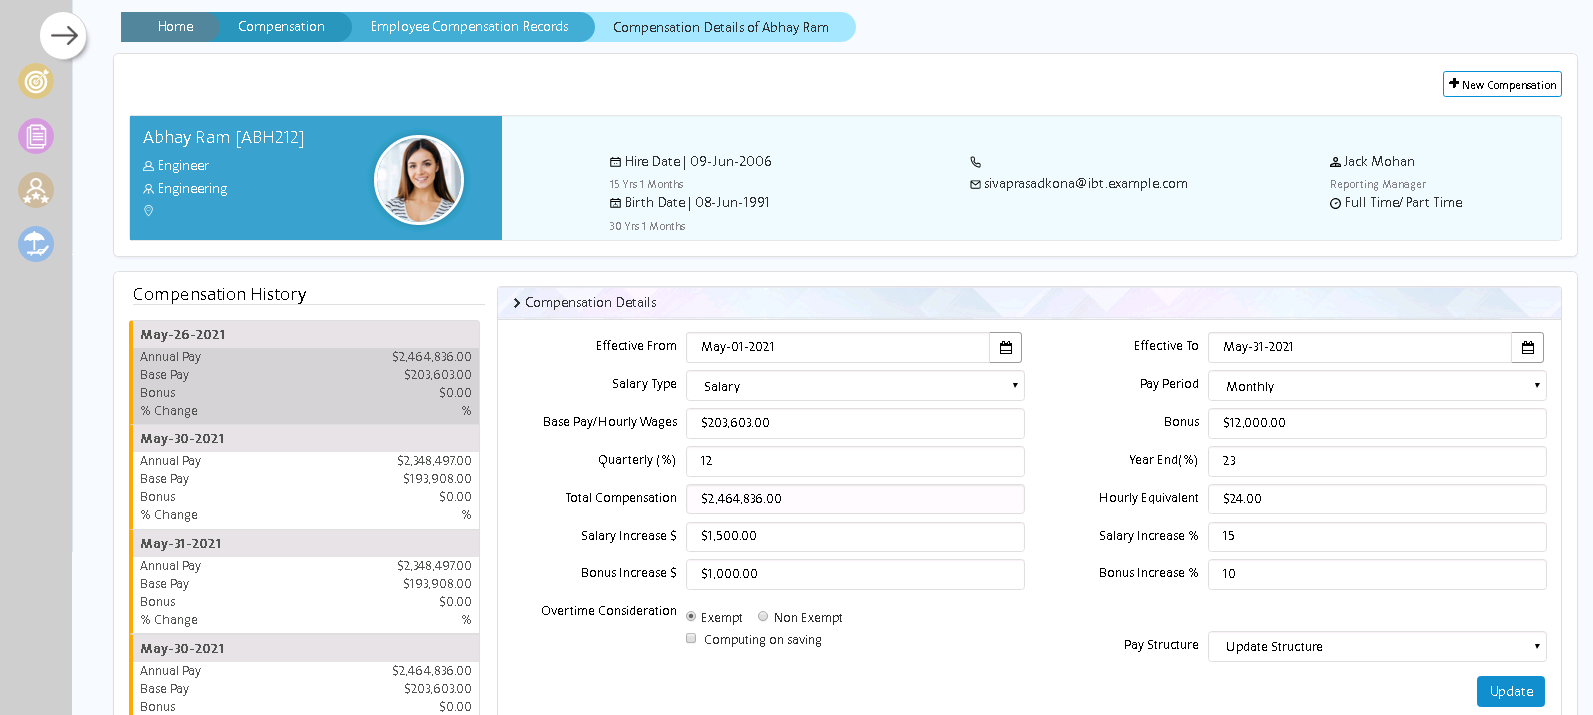Open the blue beach umbrella sidebar icon
Viewport: 1593px width, 715px height.
[x=36, y=244]
